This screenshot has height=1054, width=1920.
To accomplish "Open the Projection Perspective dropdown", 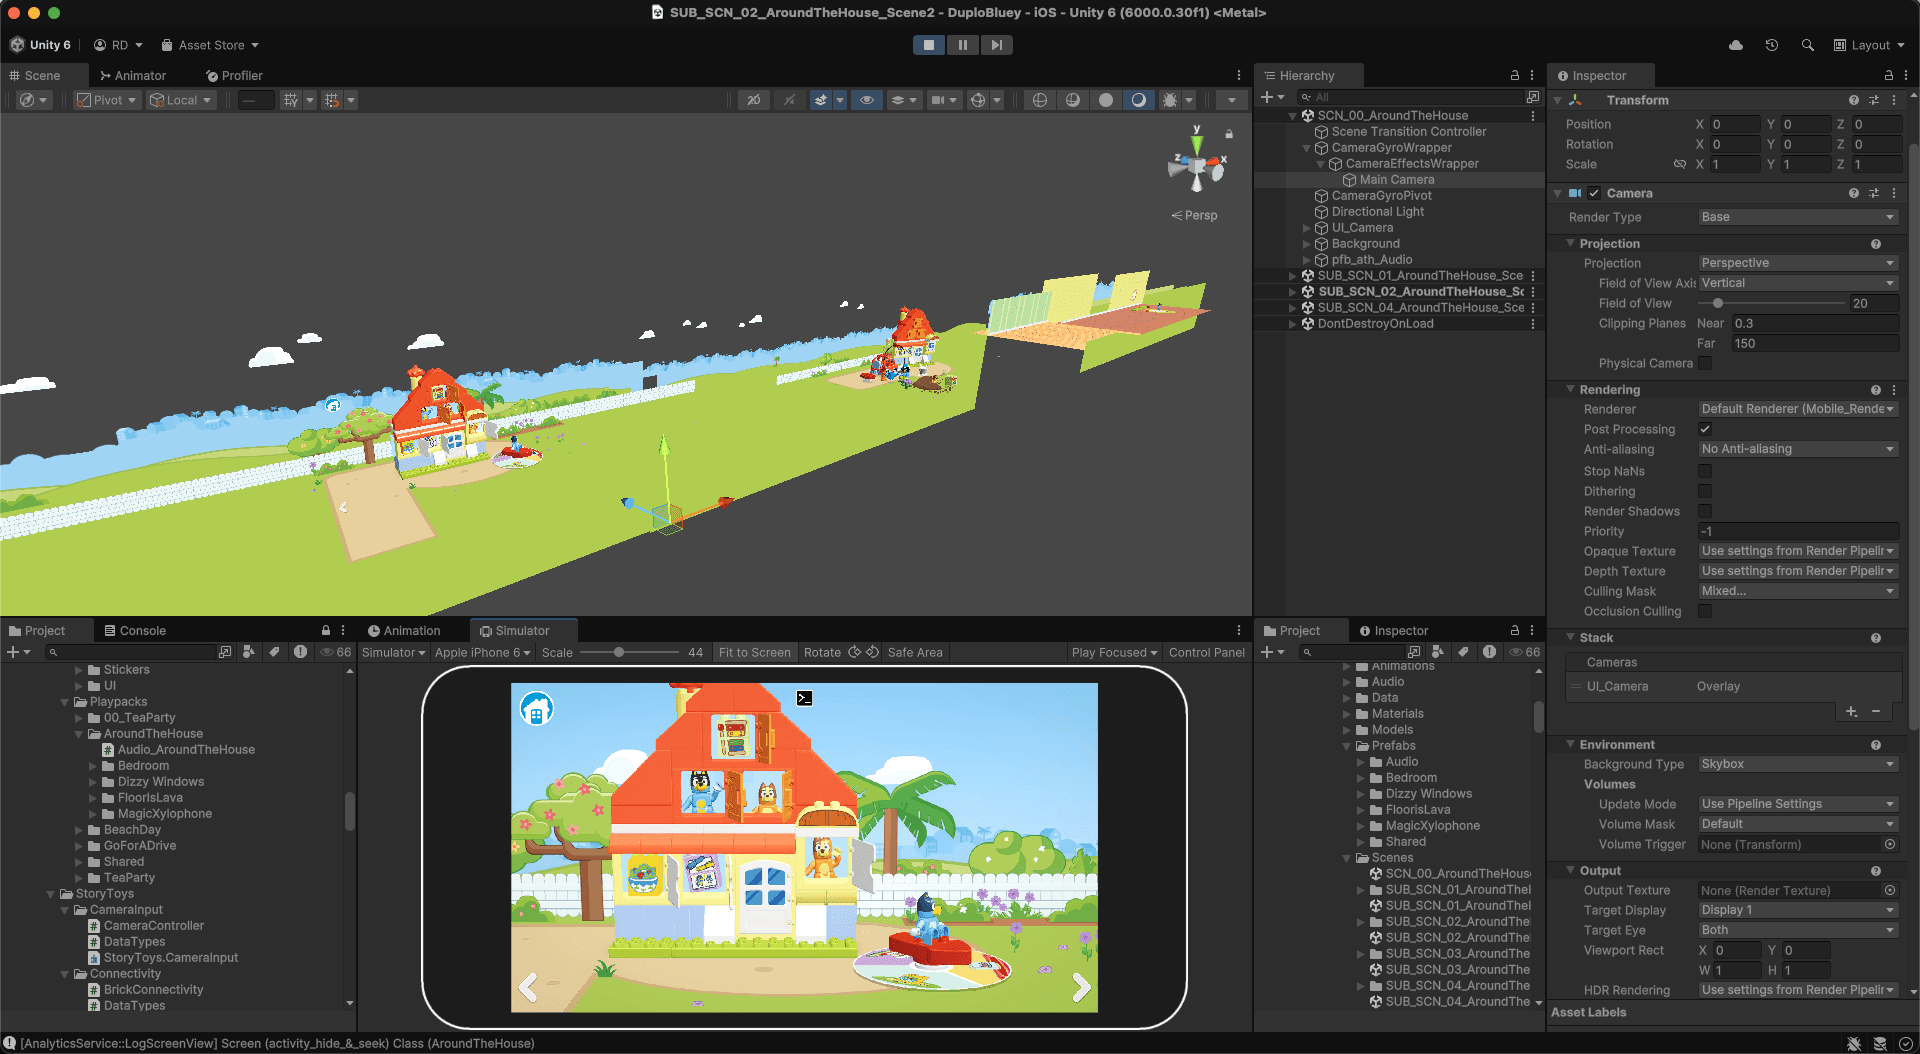I will 1797,263.
